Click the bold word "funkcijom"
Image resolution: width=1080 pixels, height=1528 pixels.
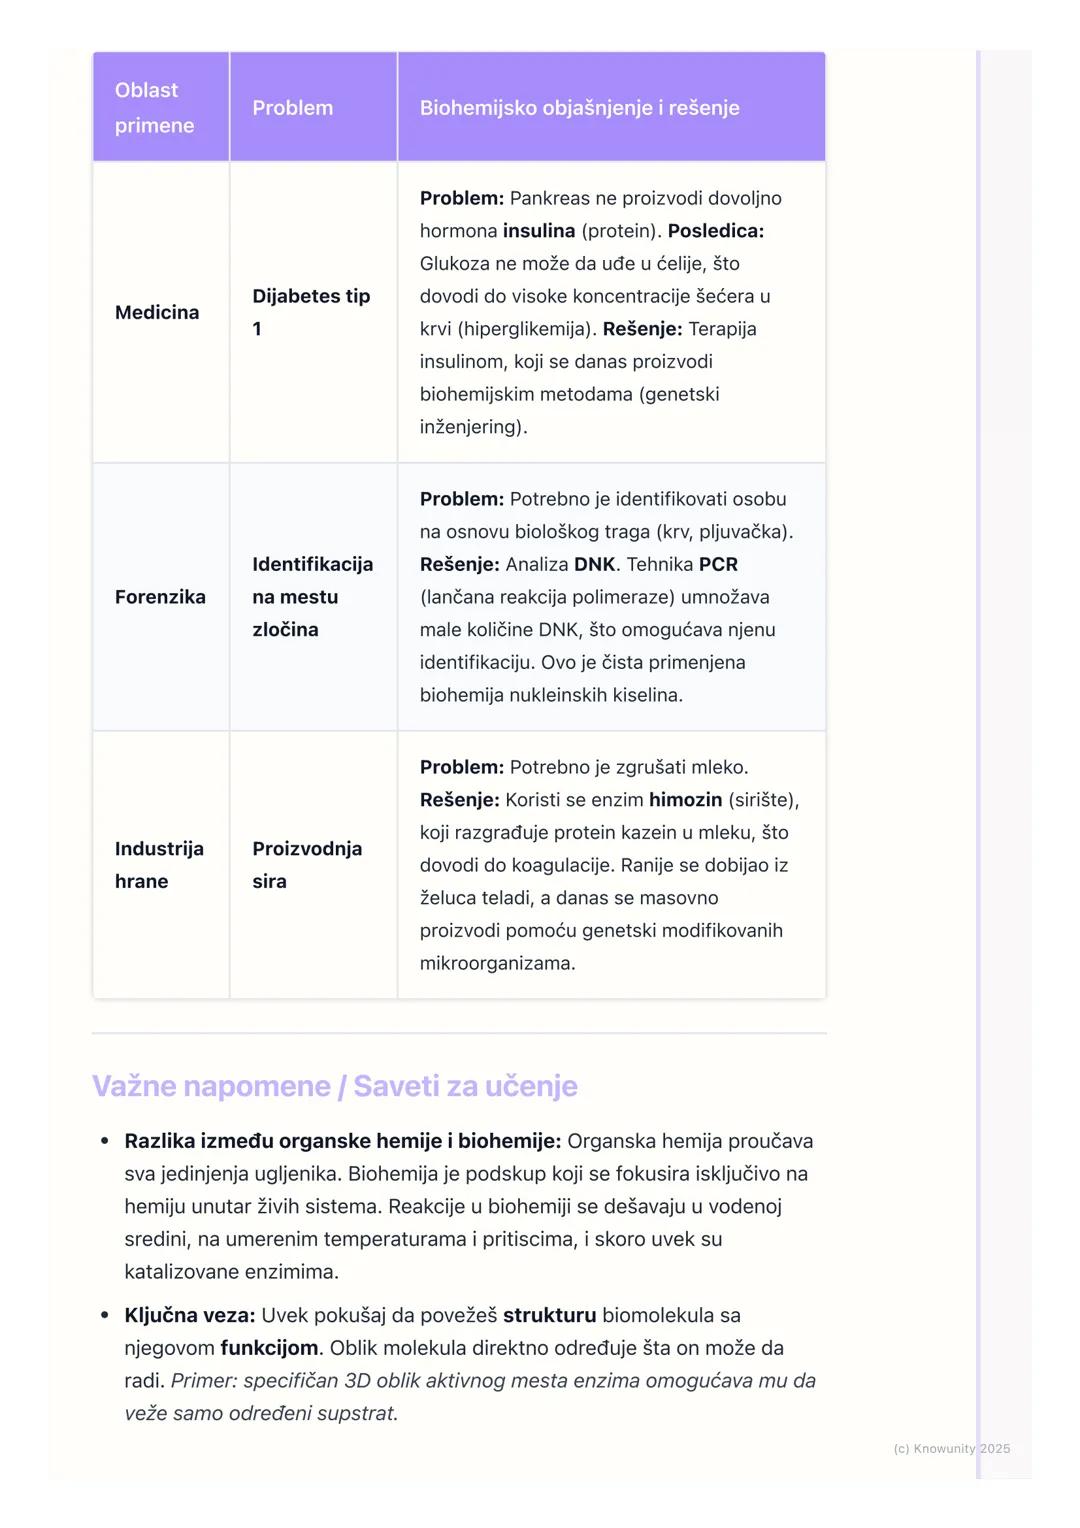(269, 1348)
